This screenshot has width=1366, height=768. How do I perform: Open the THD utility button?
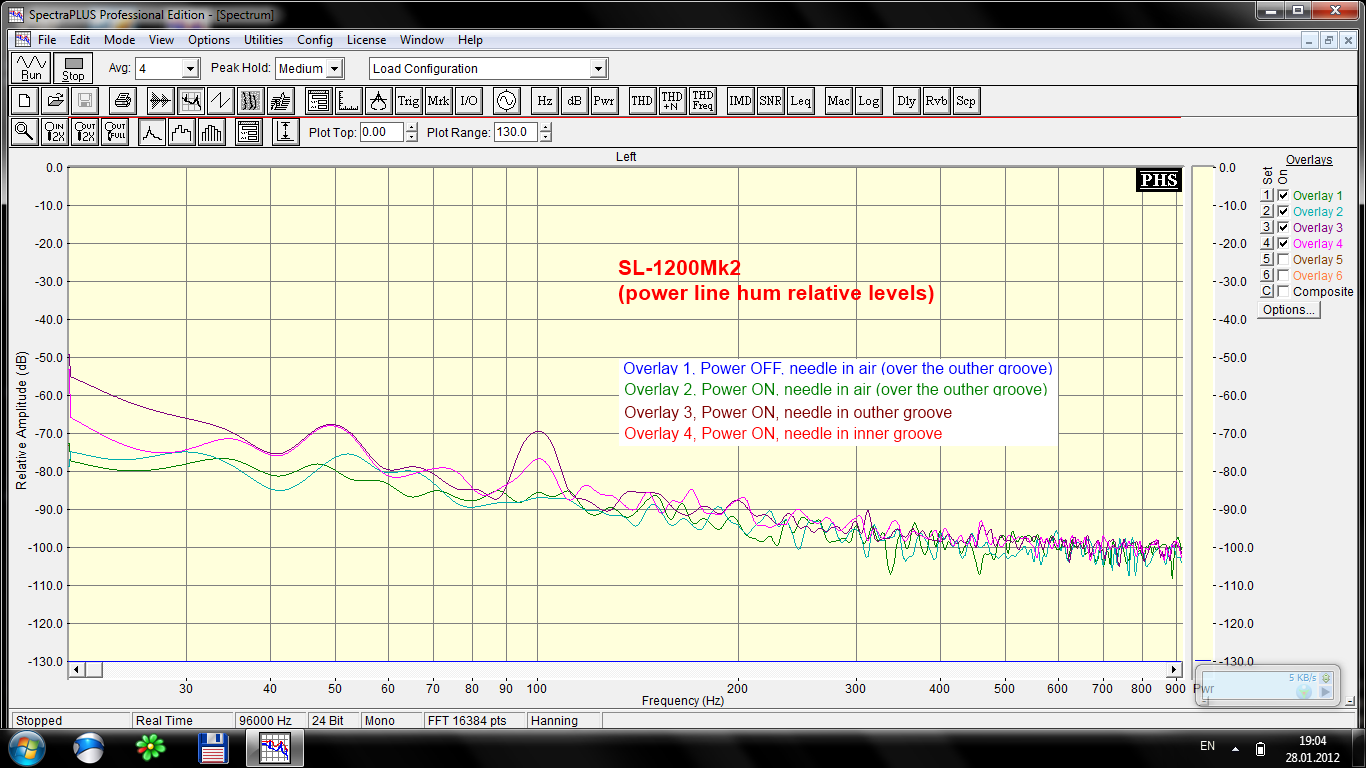point(642,100)
